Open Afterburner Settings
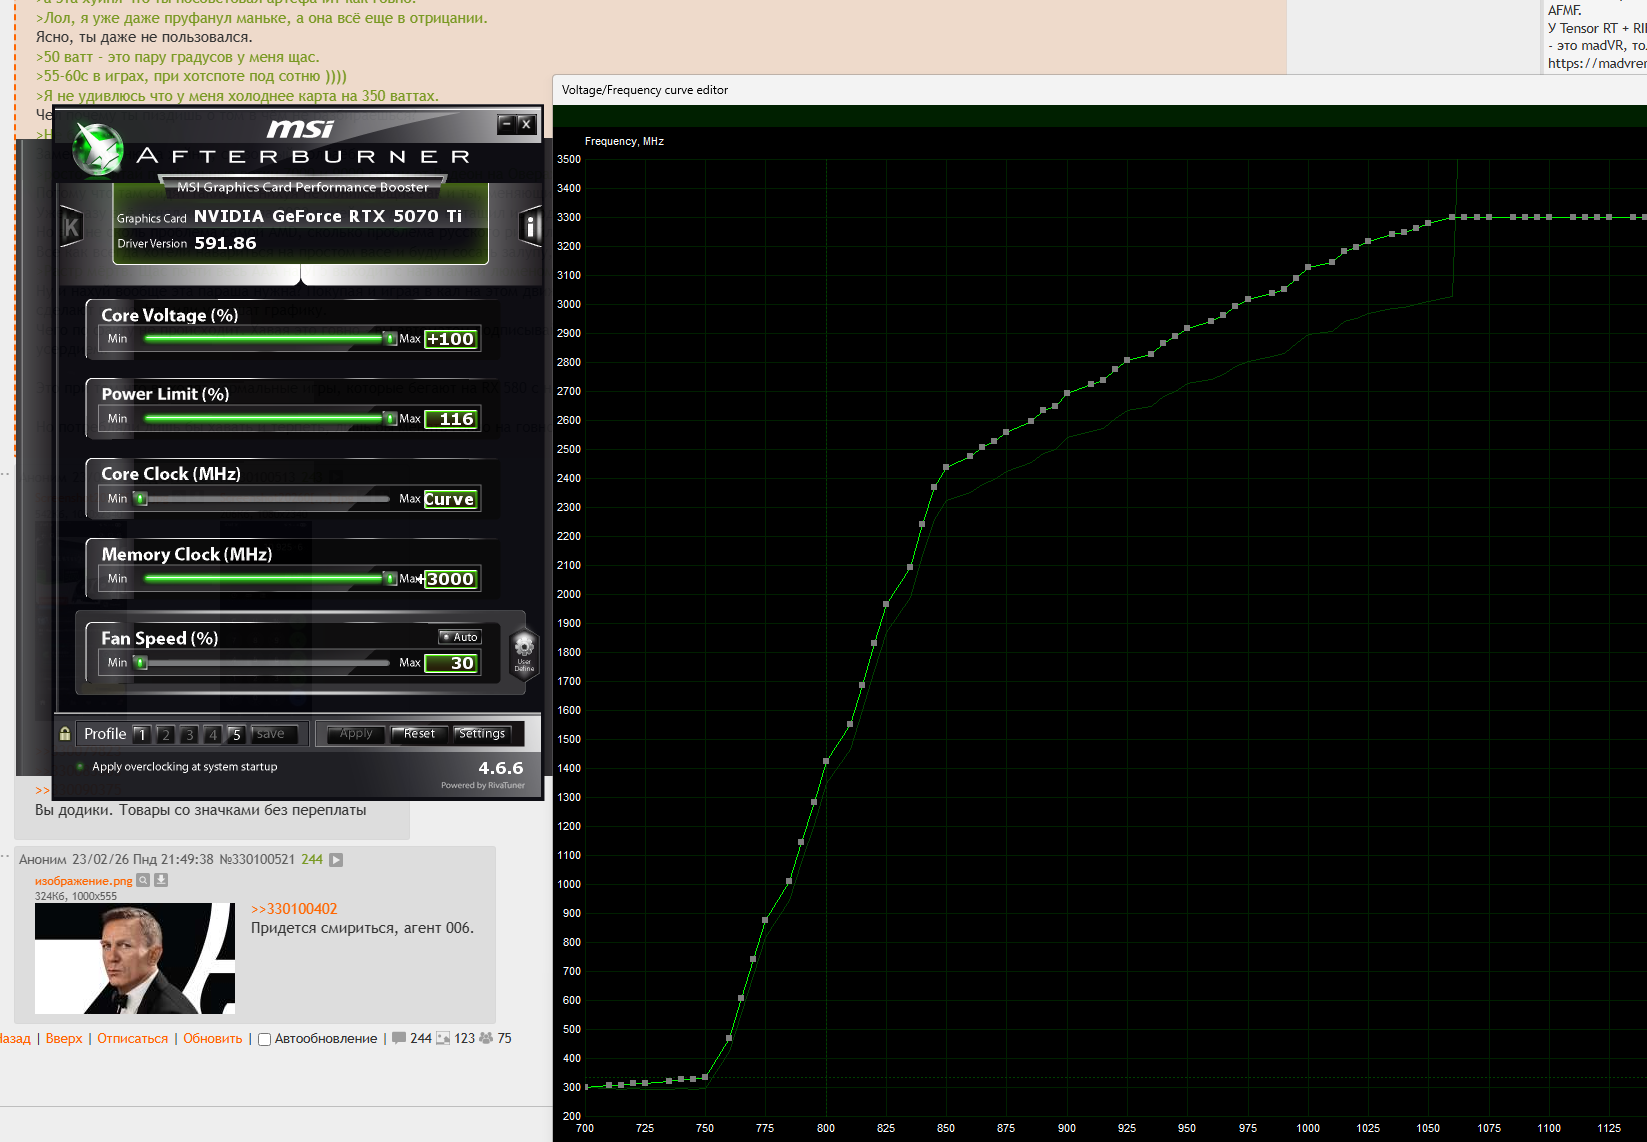Screen dimensions: 1647x1142 [x=482, y=734]
